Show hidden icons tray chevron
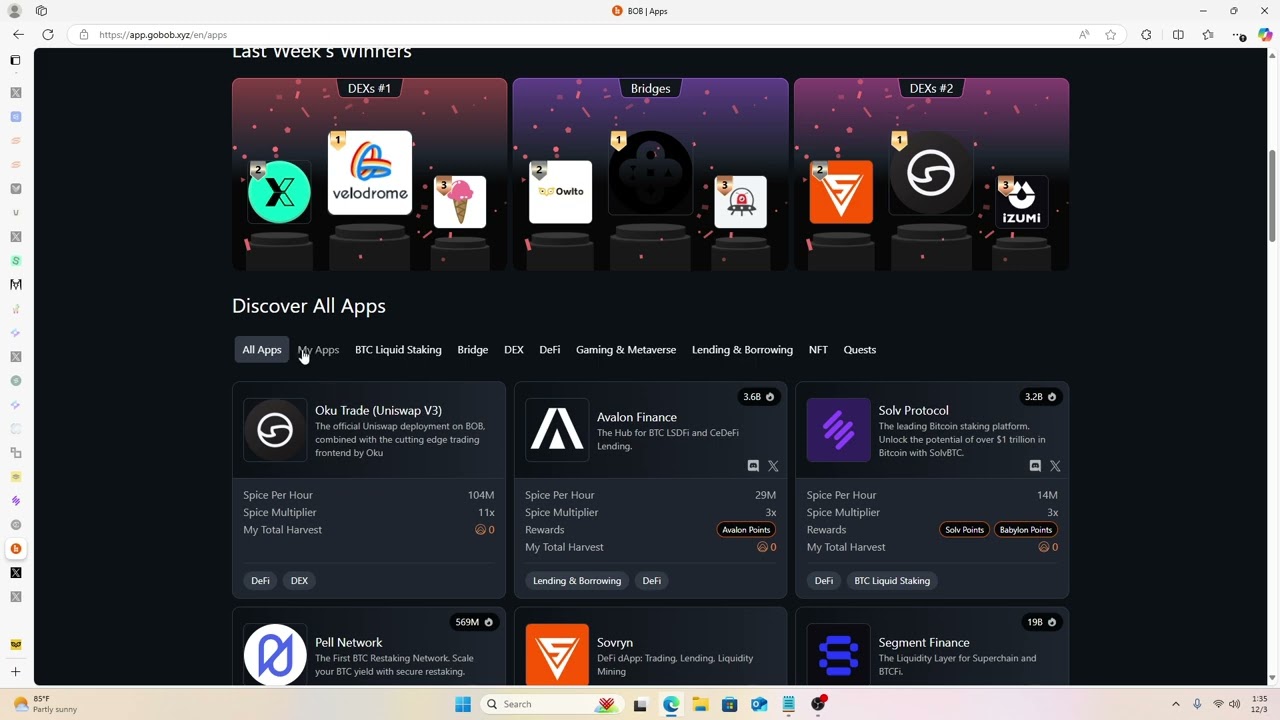The image size is (1280, 720). (x=1176, y=704)
